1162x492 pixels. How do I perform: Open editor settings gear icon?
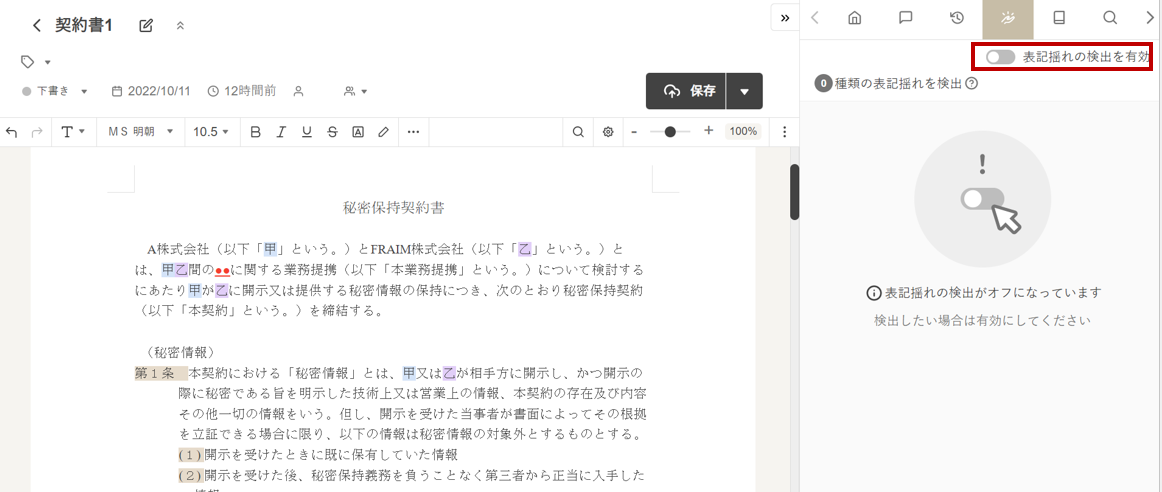click(x=607, y=132)
